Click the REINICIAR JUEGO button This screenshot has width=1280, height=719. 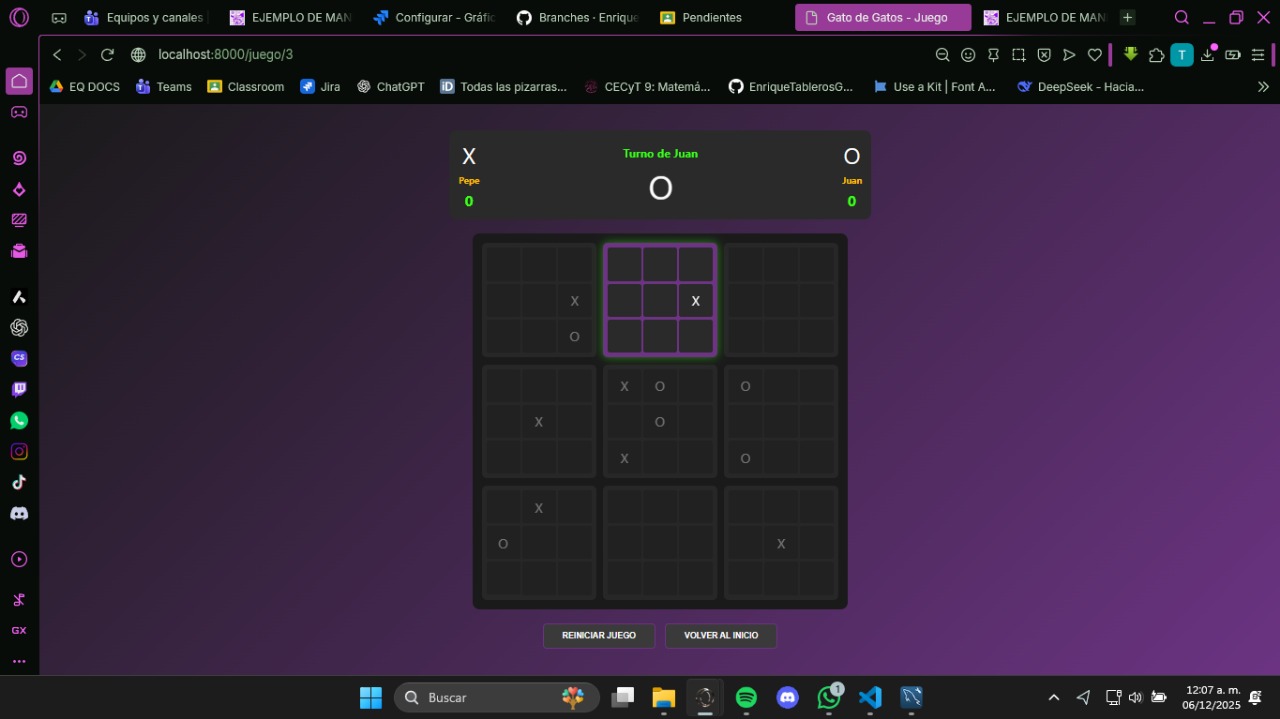point(599,636)
